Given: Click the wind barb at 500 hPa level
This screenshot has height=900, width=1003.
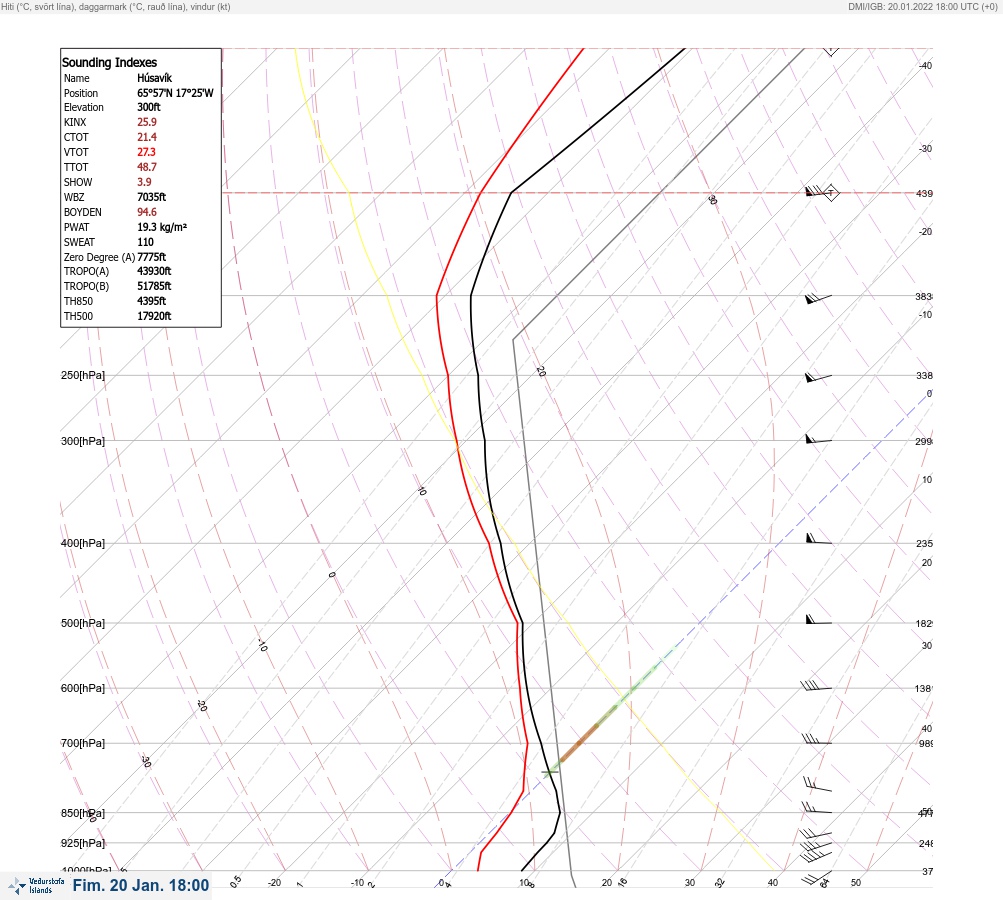Looking at the screenshot, I should point(819,619).
